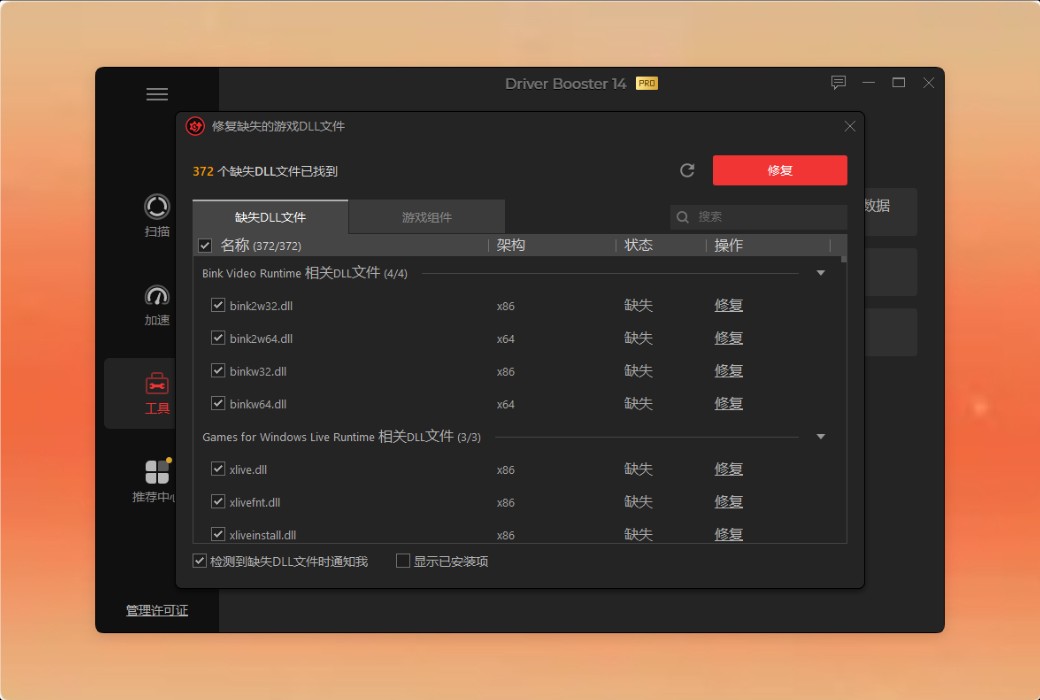Click Bink Video Runtime 相关DLL文件 group header
The width and height of the screenshot is (1040, 700).
[304, 273]
